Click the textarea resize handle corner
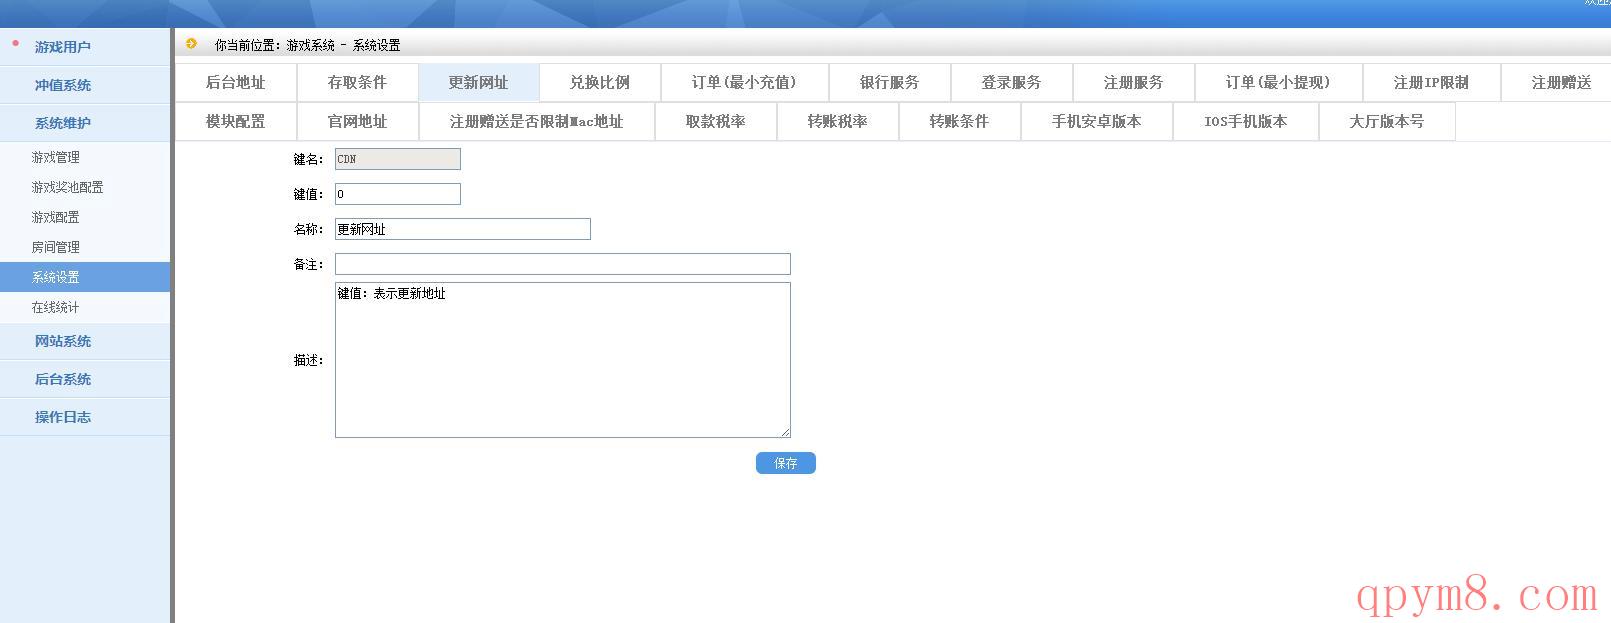The image size is (1611, 623). click(x=785, y=432)
